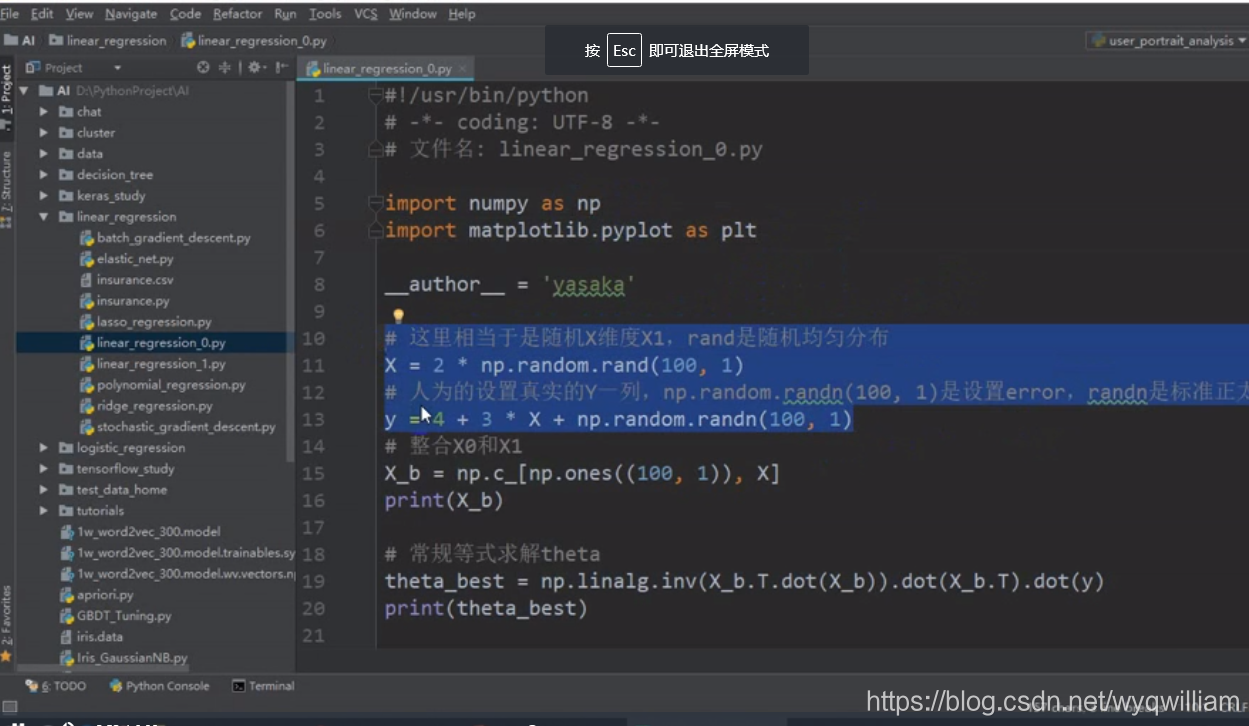Click the Esc key hint in fullscreen notice
This screenshot has height=726, width=1249.
pyautogui.click(x=624, y=50)
